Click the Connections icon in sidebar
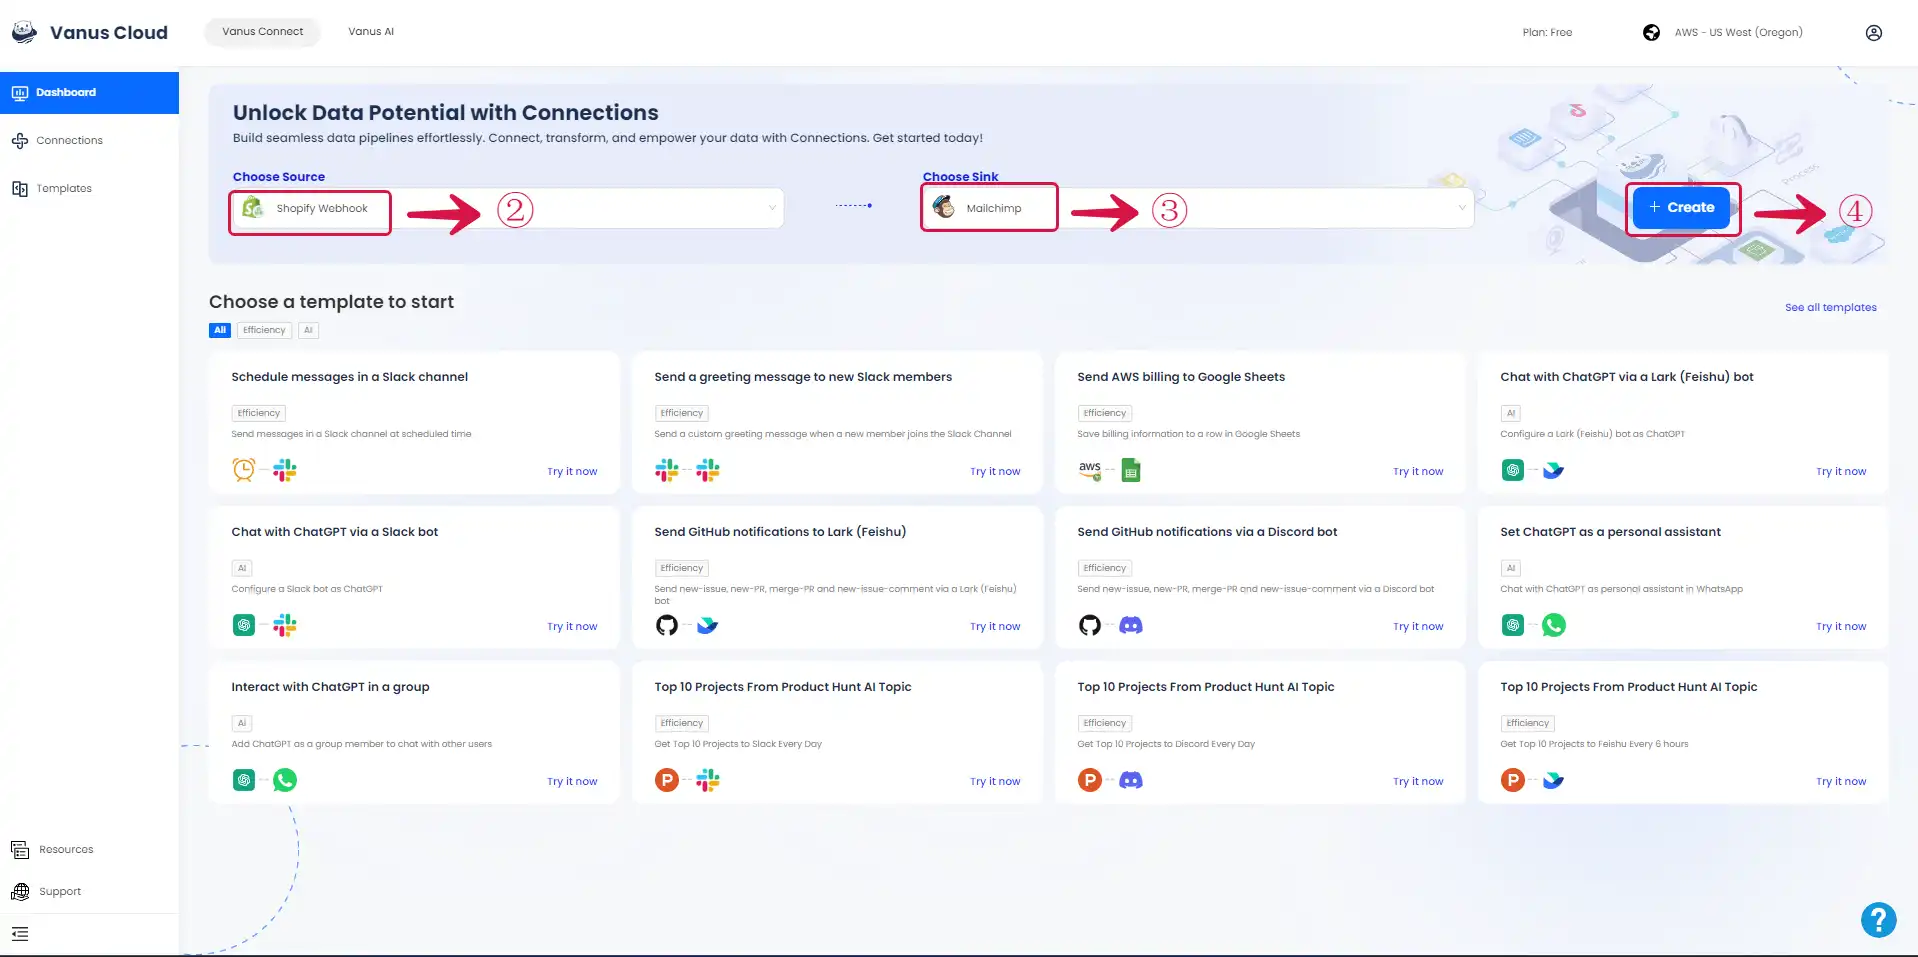Viewport: 1918px width, 957px height. (20, 140)
